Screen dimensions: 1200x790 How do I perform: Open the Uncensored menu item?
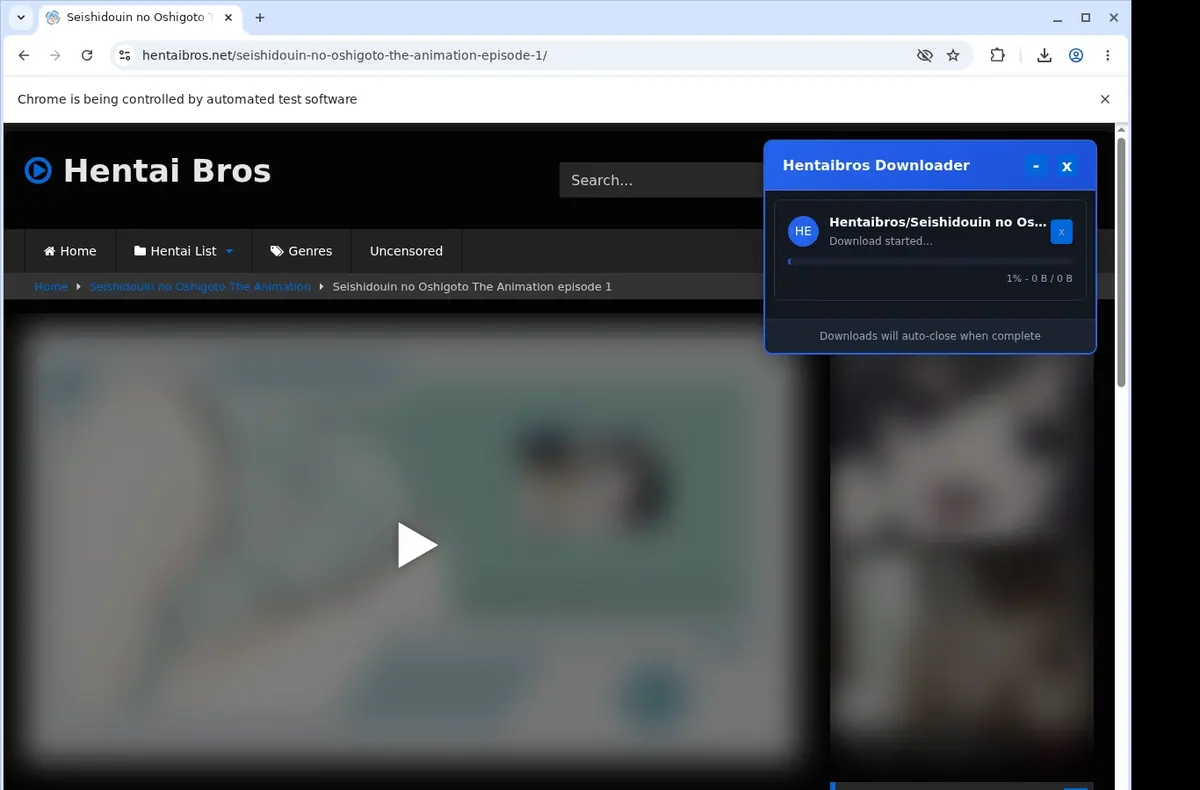click(406, 251)
